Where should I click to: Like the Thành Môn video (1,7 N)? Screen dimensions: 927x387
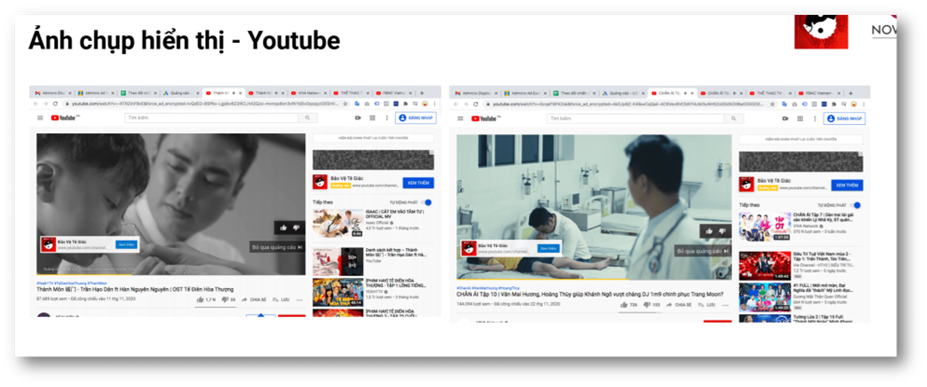[206, 300]
